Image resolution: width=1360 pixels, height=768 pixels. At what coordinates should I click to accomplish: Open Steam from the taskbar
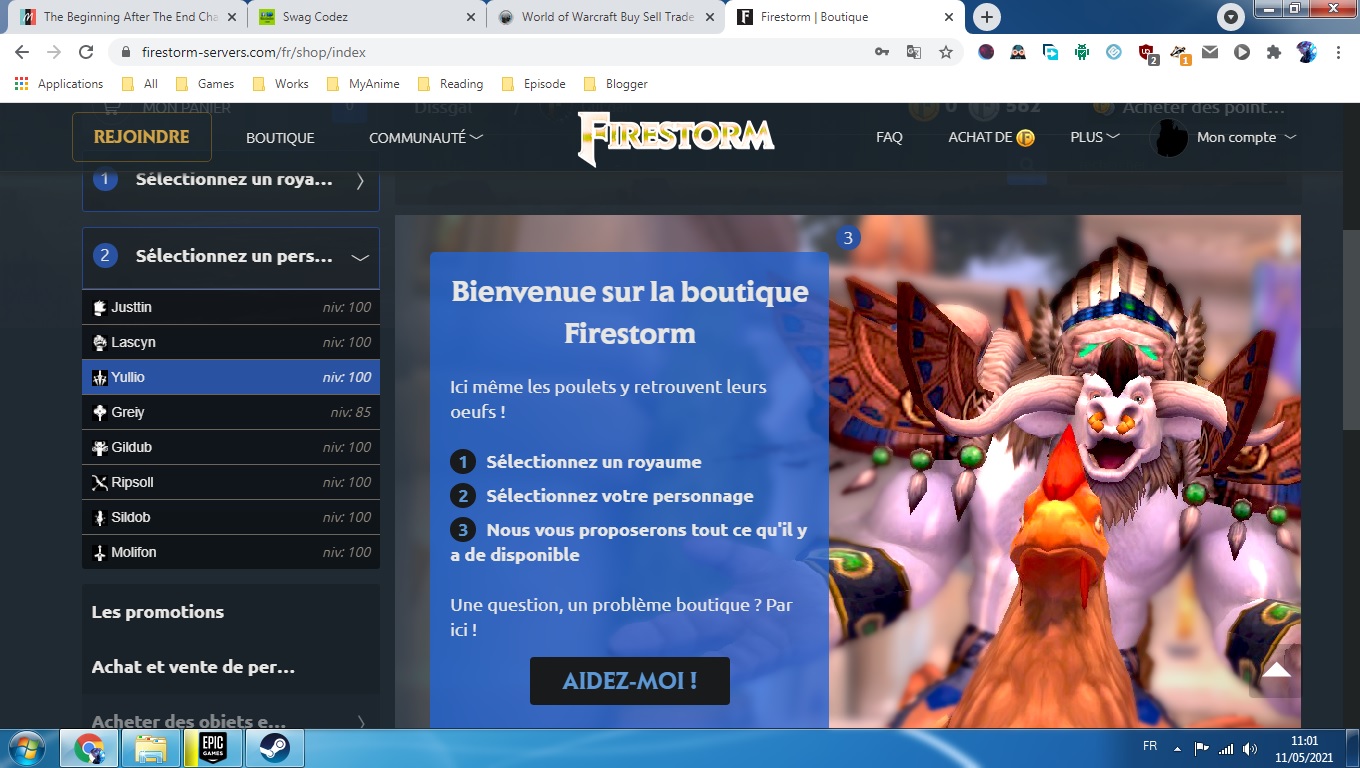coord(273,748)
